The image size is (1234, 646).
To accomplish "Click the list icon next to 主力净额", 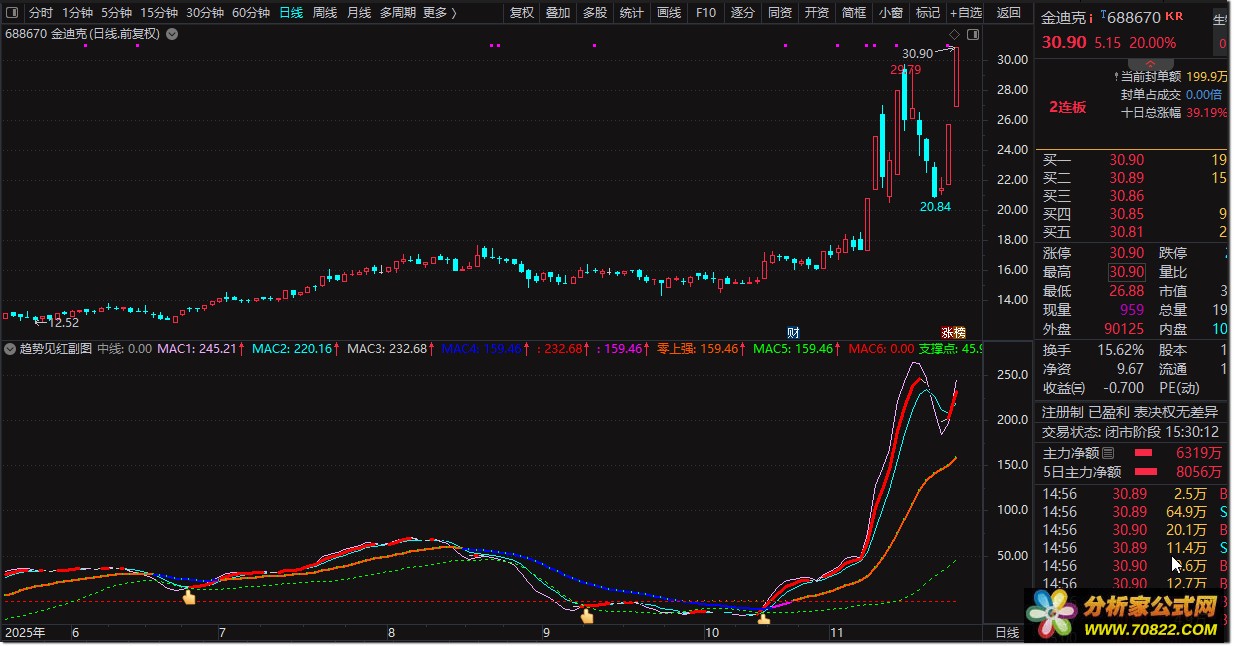I will pyautogui.click(x=1107, y=453).
